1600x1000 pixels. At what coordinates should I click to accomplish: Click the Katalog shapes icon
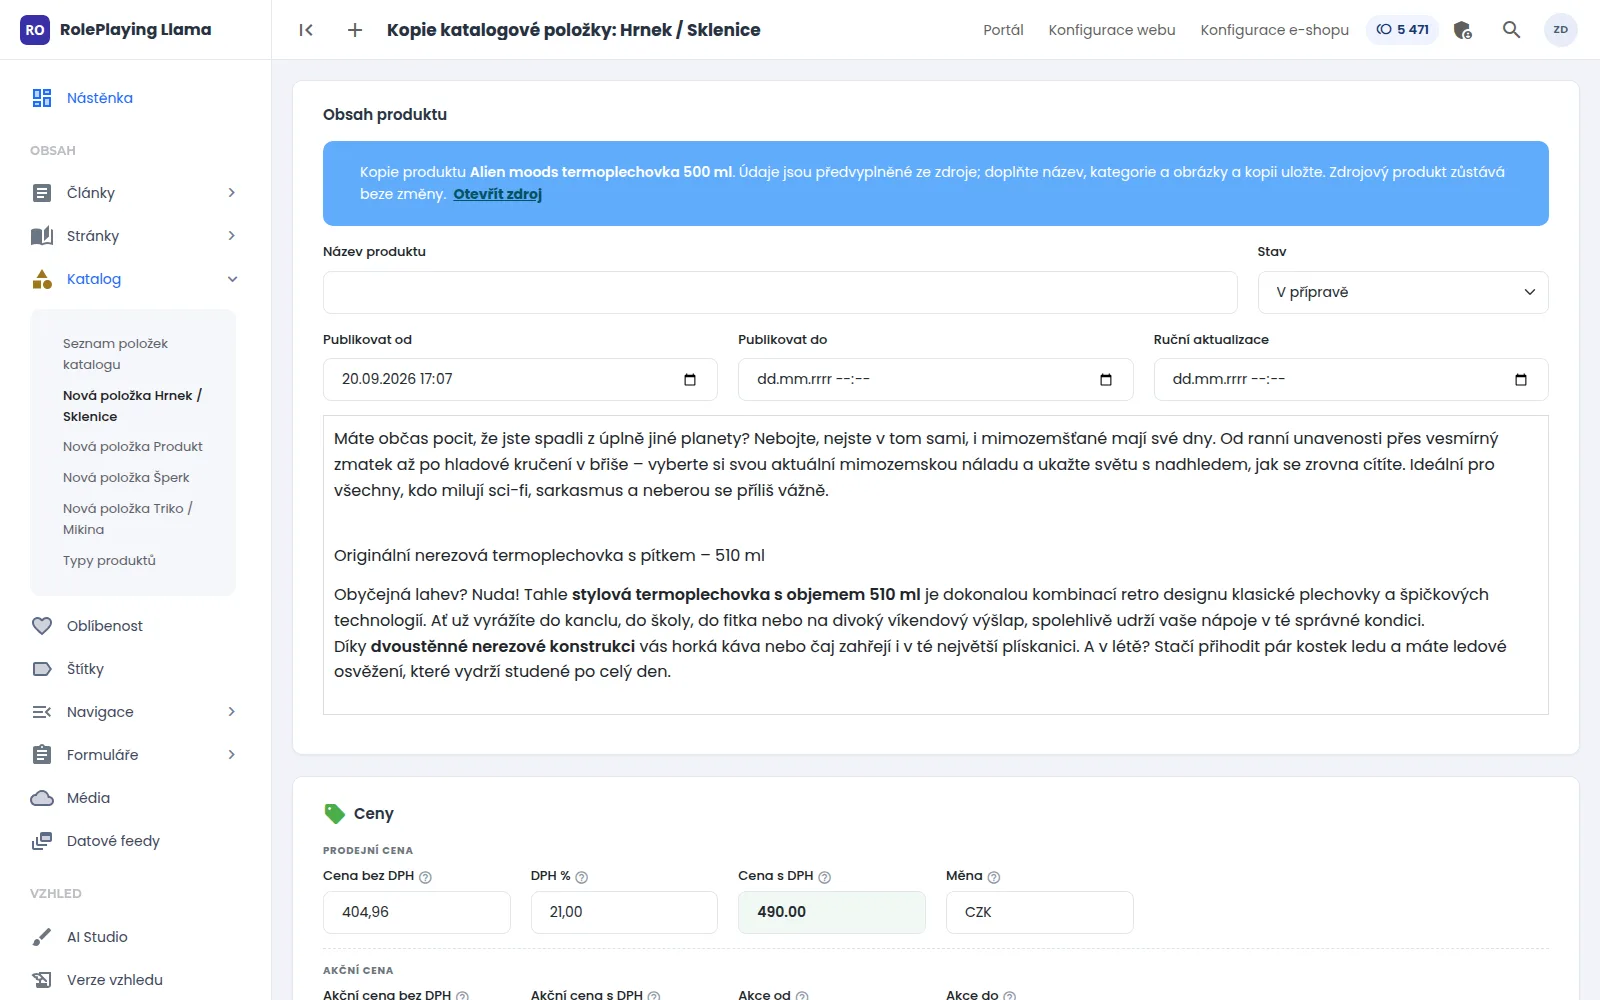[x=42, y=279]
